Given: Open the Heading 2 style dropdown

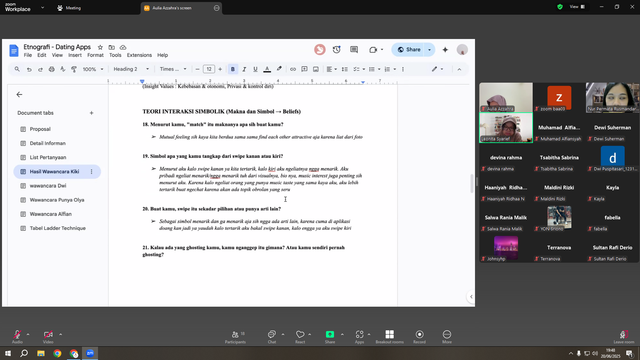Looking at the screenshot, I should coord(131,69).
